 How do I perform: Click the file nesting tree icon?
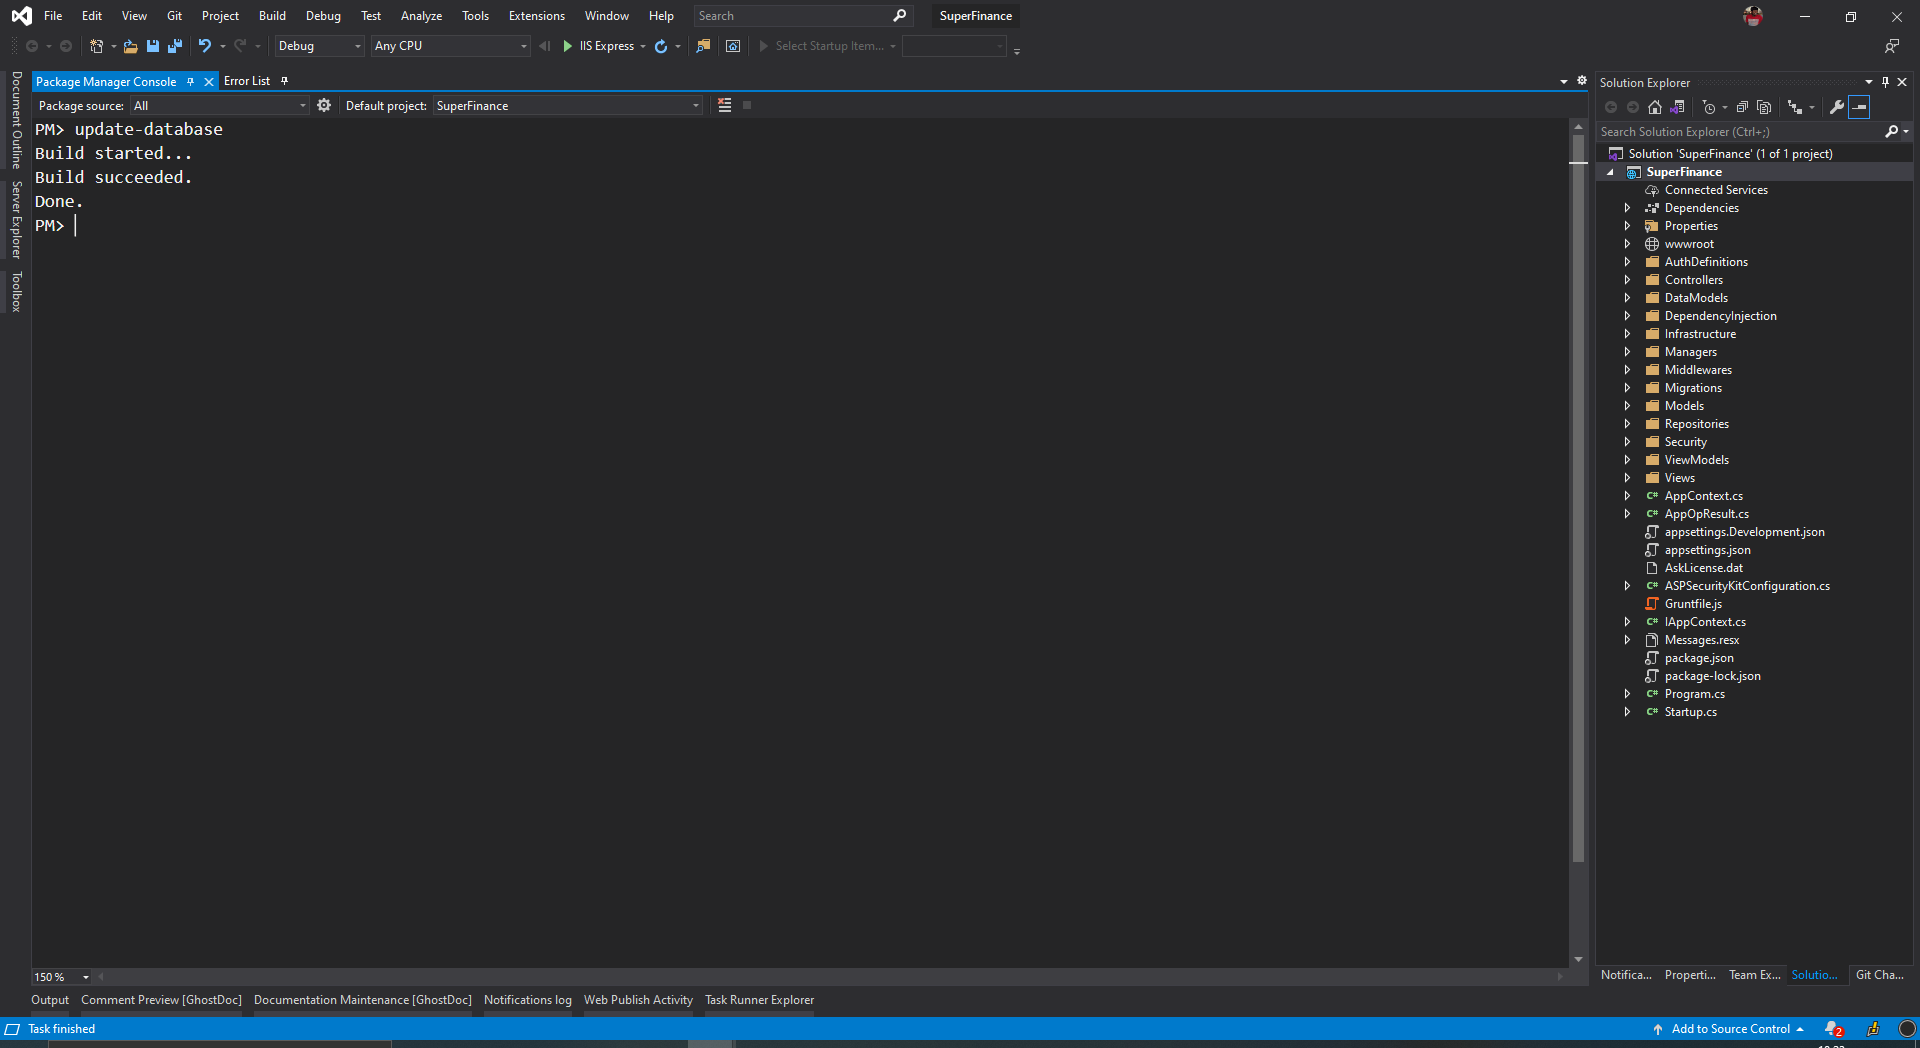1796,107
